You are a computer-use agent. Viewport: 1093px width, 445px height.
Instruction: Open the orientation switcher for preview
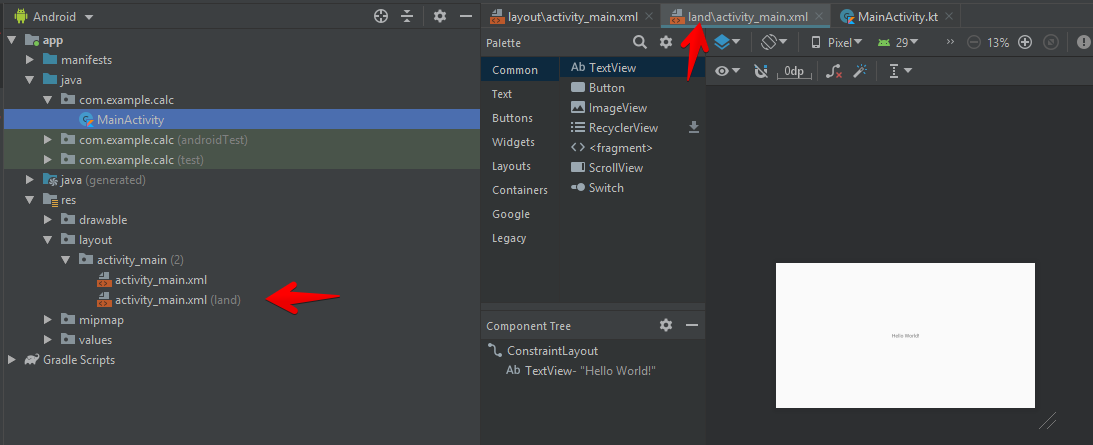(x=773, y=43)
